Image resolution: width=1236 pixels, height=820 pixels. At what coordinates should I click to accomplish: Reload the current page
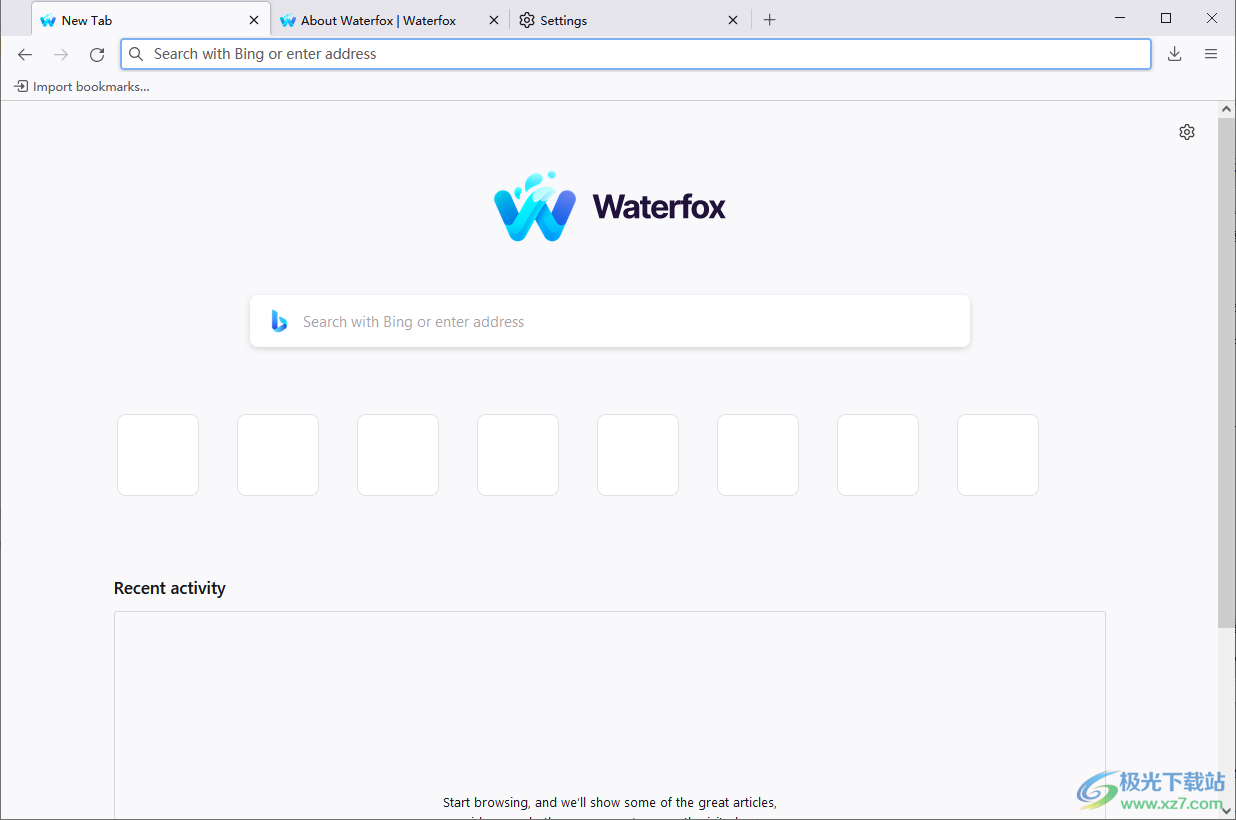[97, 54]
